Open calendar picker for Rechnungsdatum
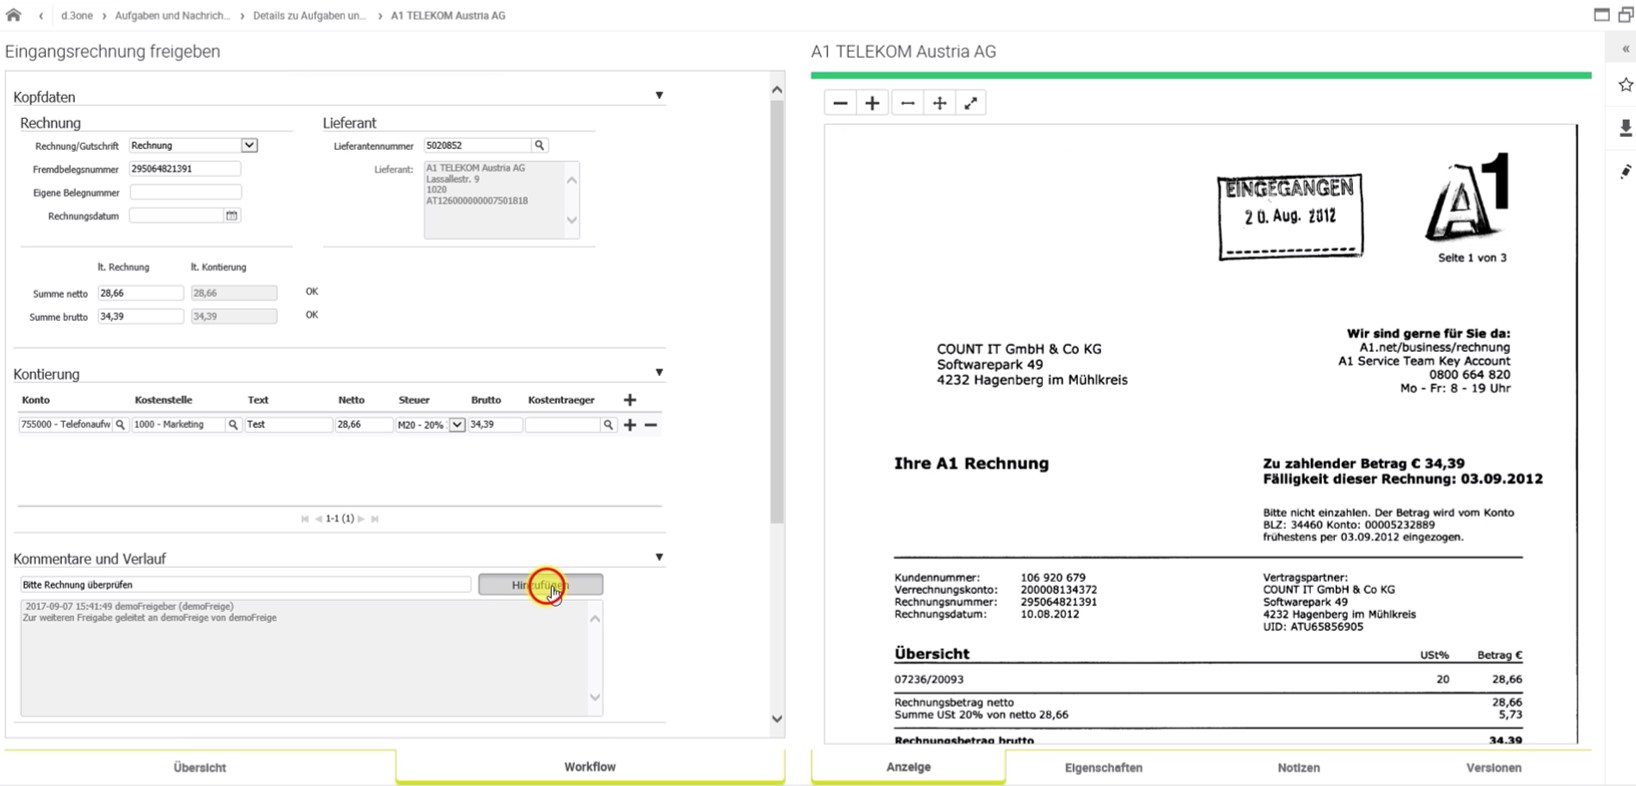1636x786 pixels. click(232, 216)
